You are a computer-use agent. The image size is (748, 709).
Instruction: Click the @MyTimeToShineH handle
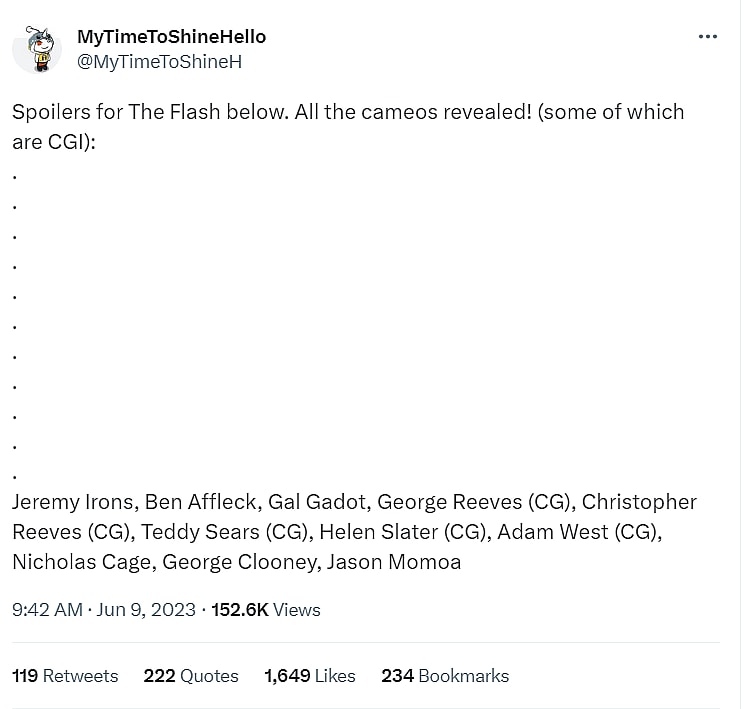point(159,62)
